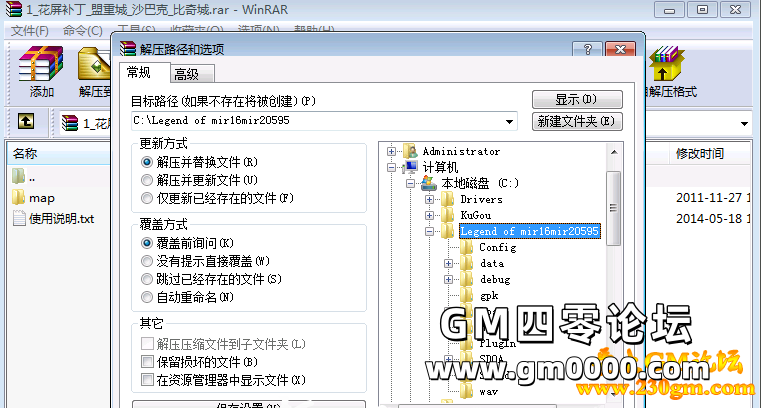Open the 命令(C) menu
The height and width of the screenshot is (408, 761).
[83, 31]
